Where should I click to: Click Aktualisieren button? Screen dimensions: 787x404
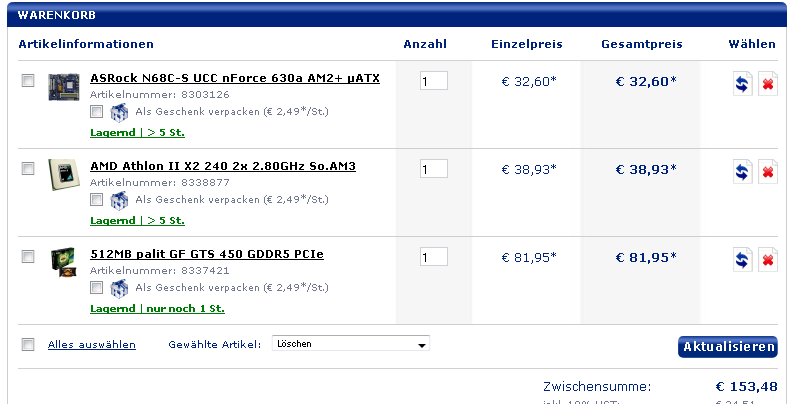pyautogui.click(x=727, y=347)
